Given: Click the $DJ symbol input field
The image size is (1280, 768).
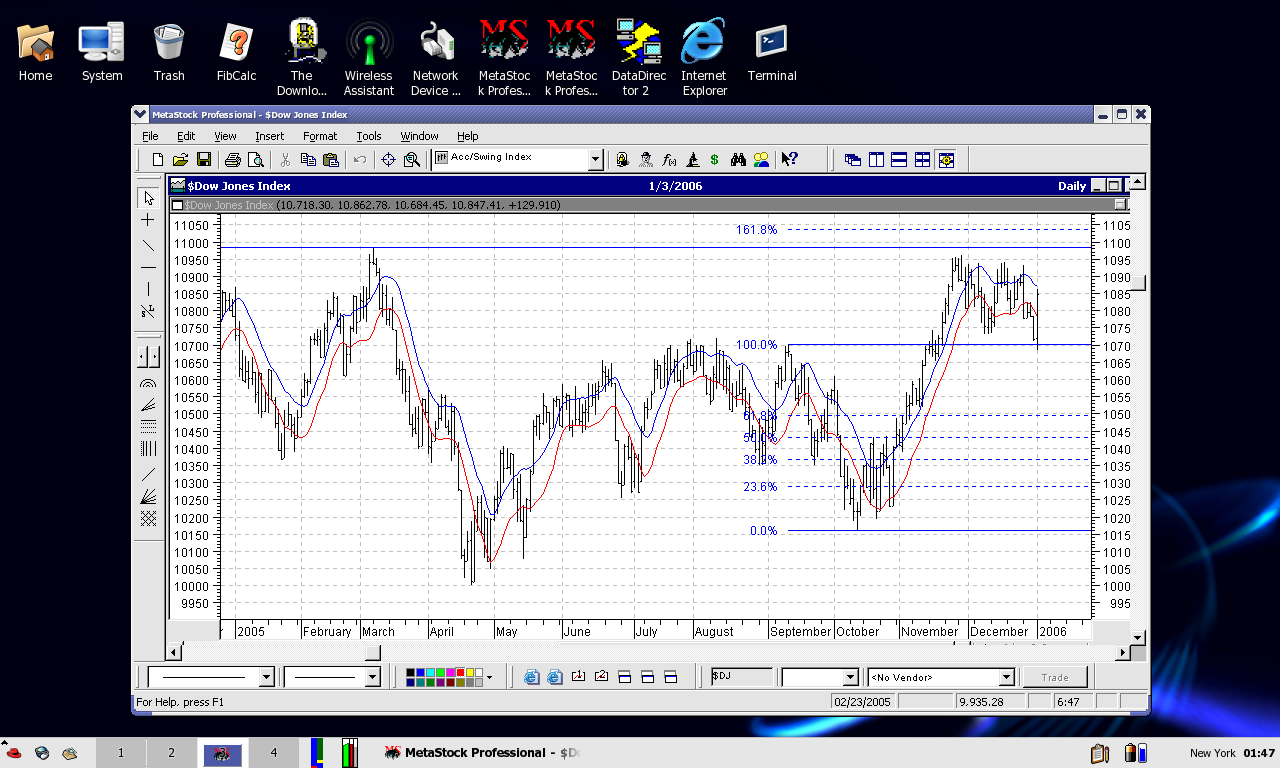Looking at the screenshot, I should click(742, 677).
